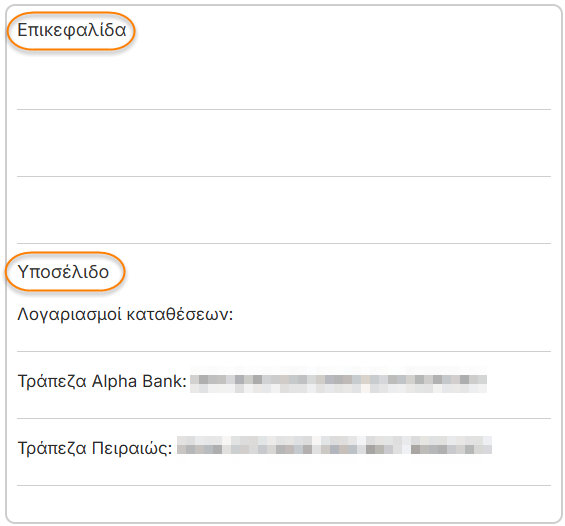The height and width of the screenshot is (526, 565).
Task: Place cursor after the colon in Λογαριασμοί καταθέσεων:
Action: tap(235, 315)
